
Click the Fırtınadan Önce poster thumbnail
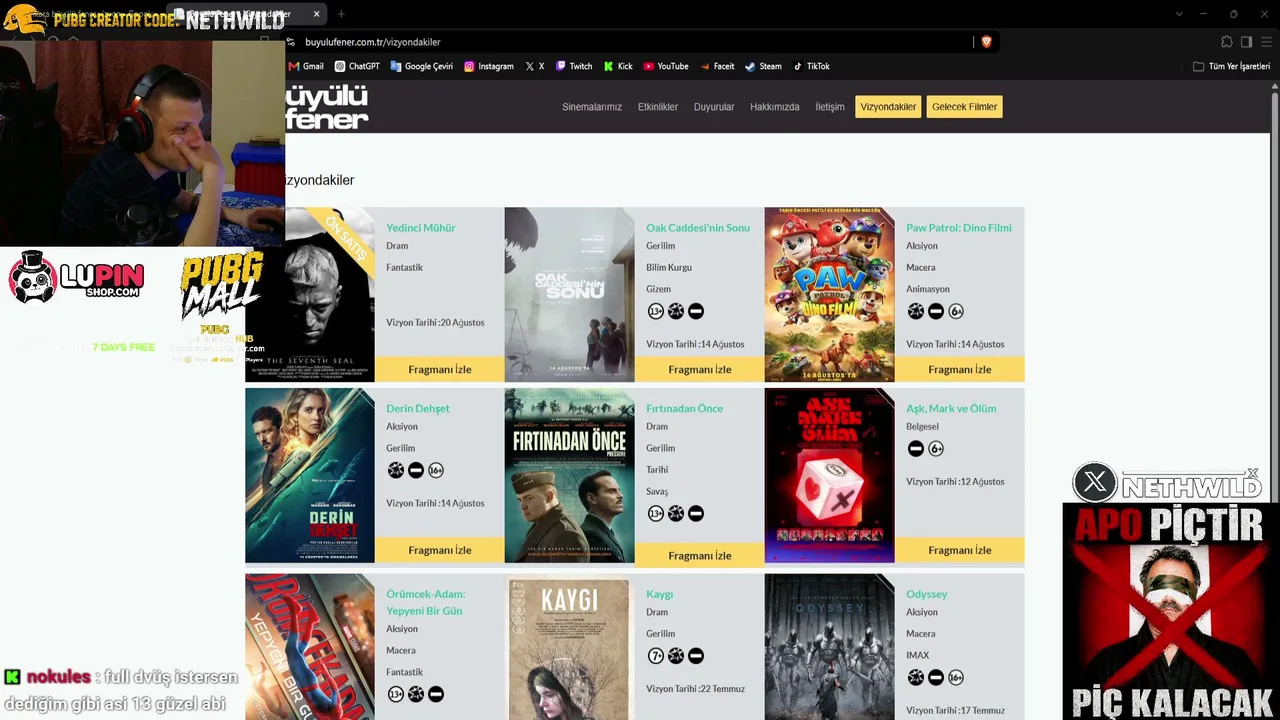pos(570,476)
